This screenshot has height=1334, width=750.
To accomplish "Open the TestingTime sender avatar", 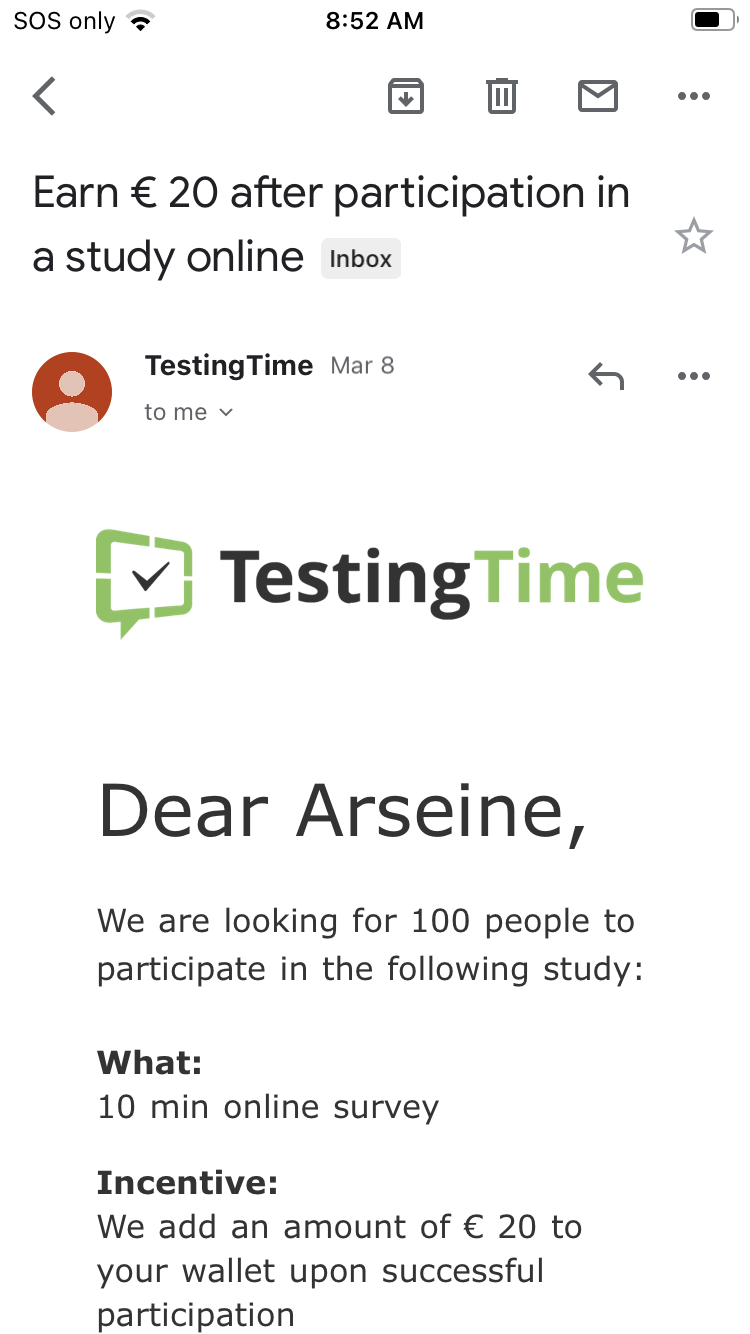I will [x=72, y=392].
